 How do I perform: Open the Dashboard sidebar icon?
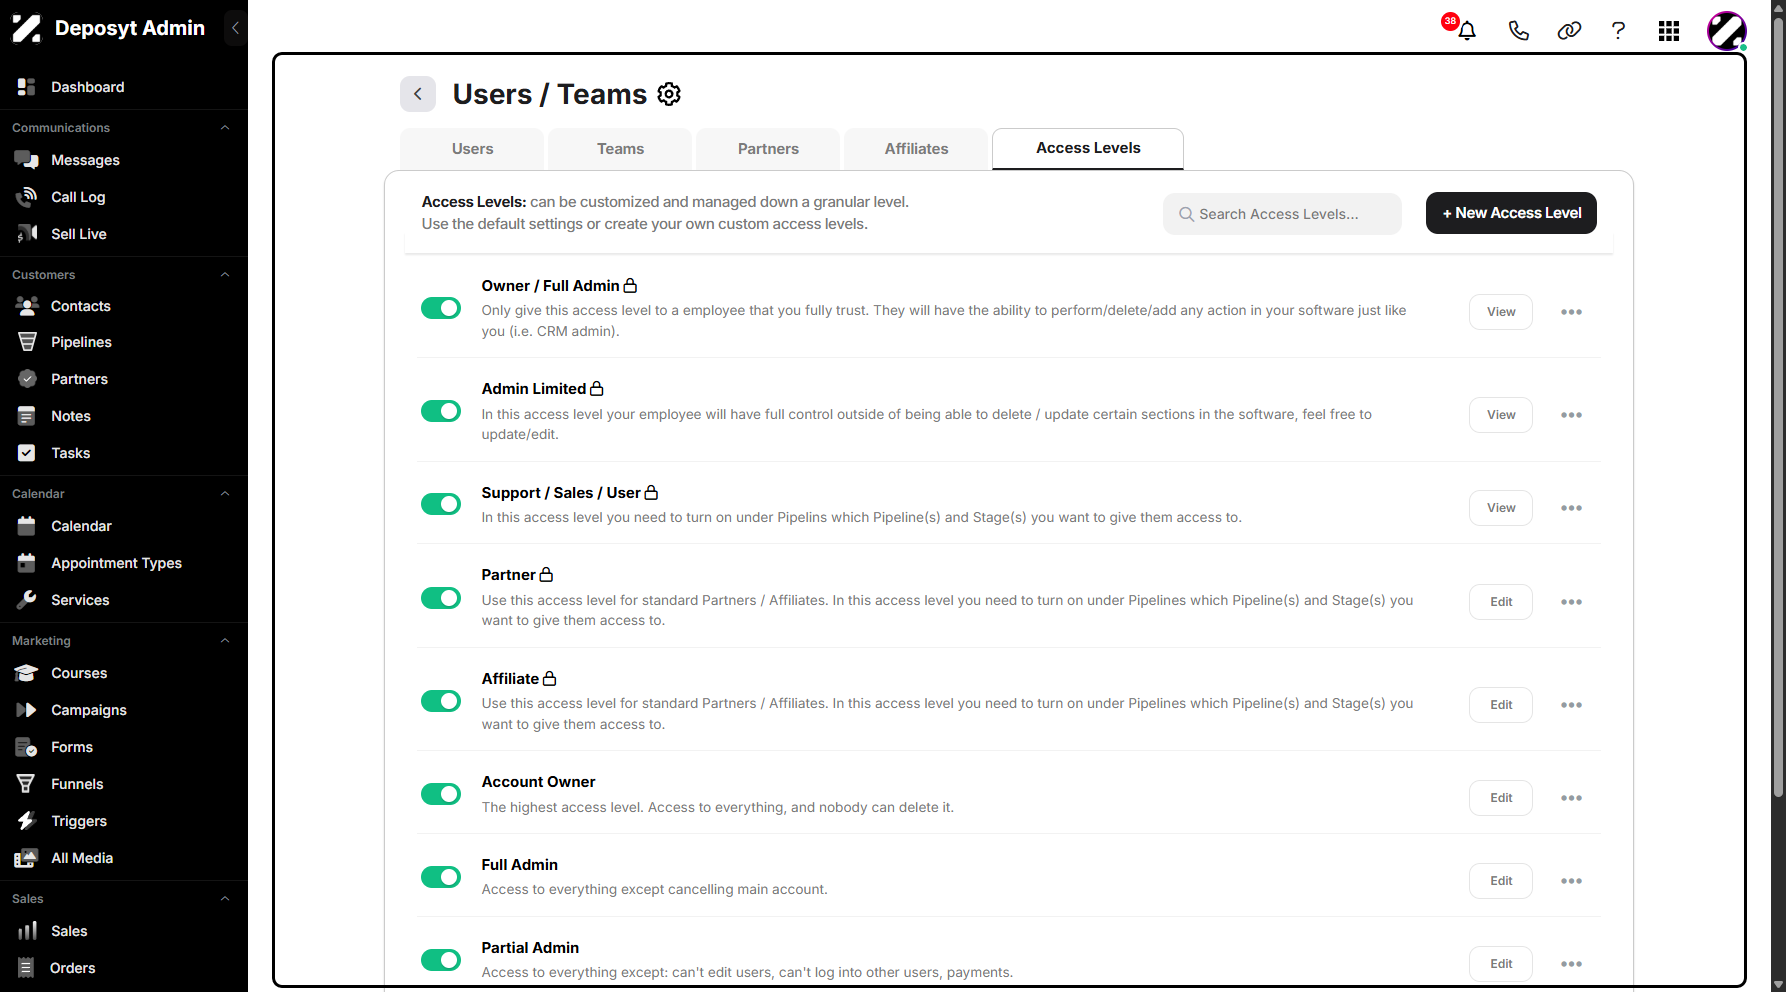[27, 87]
